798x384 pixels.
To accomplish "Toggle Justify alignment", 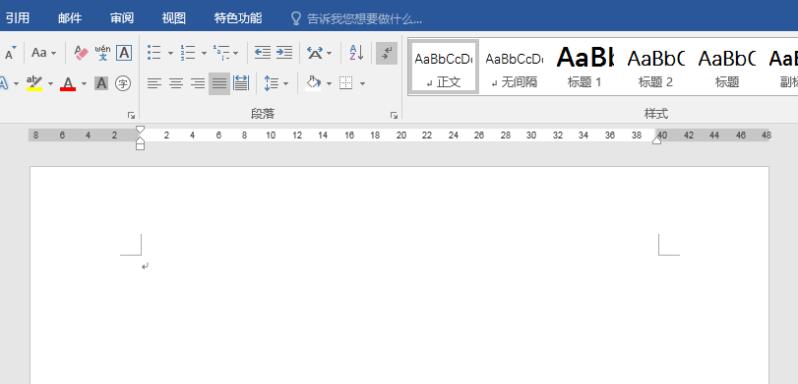I will pos(219,83).
